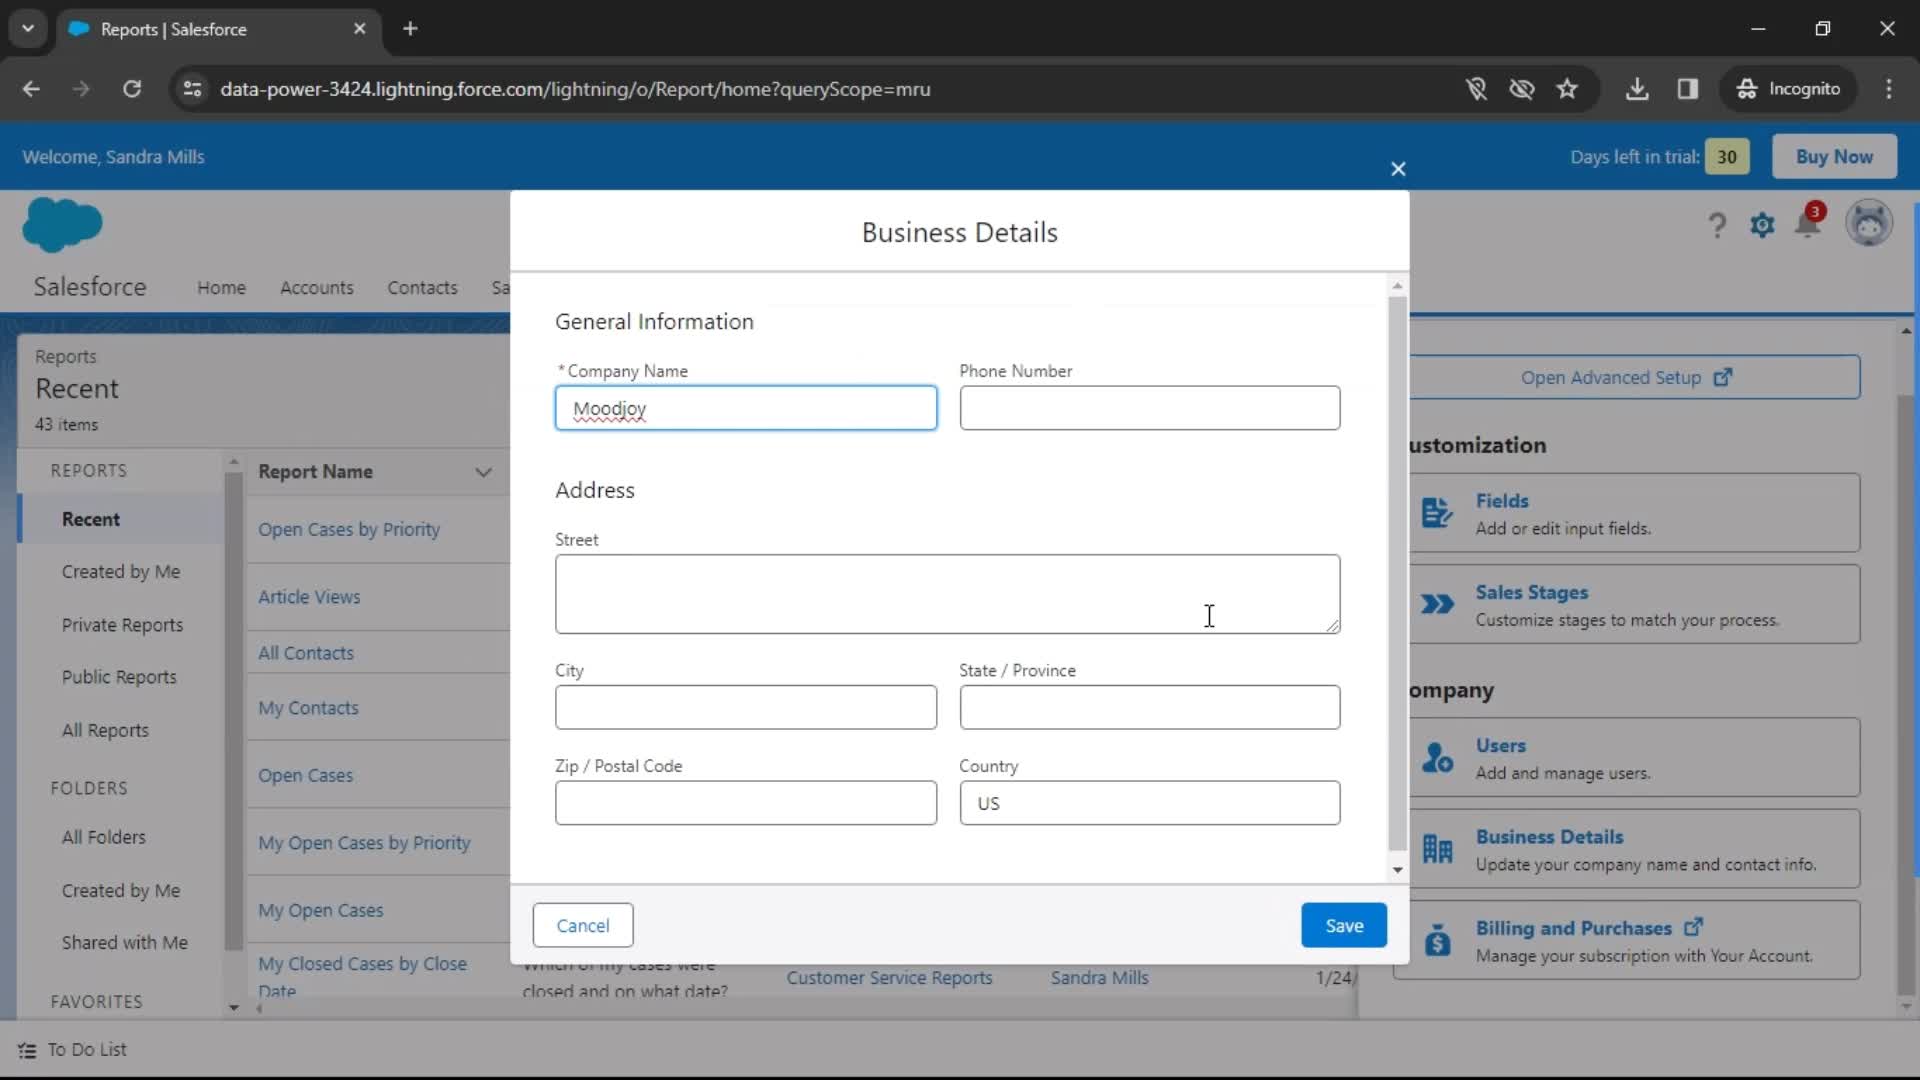Image resolution: width=1920 pixels, height=1080 pixels.
Task: Open a new browser tab with plus
Action: point(410,29)
